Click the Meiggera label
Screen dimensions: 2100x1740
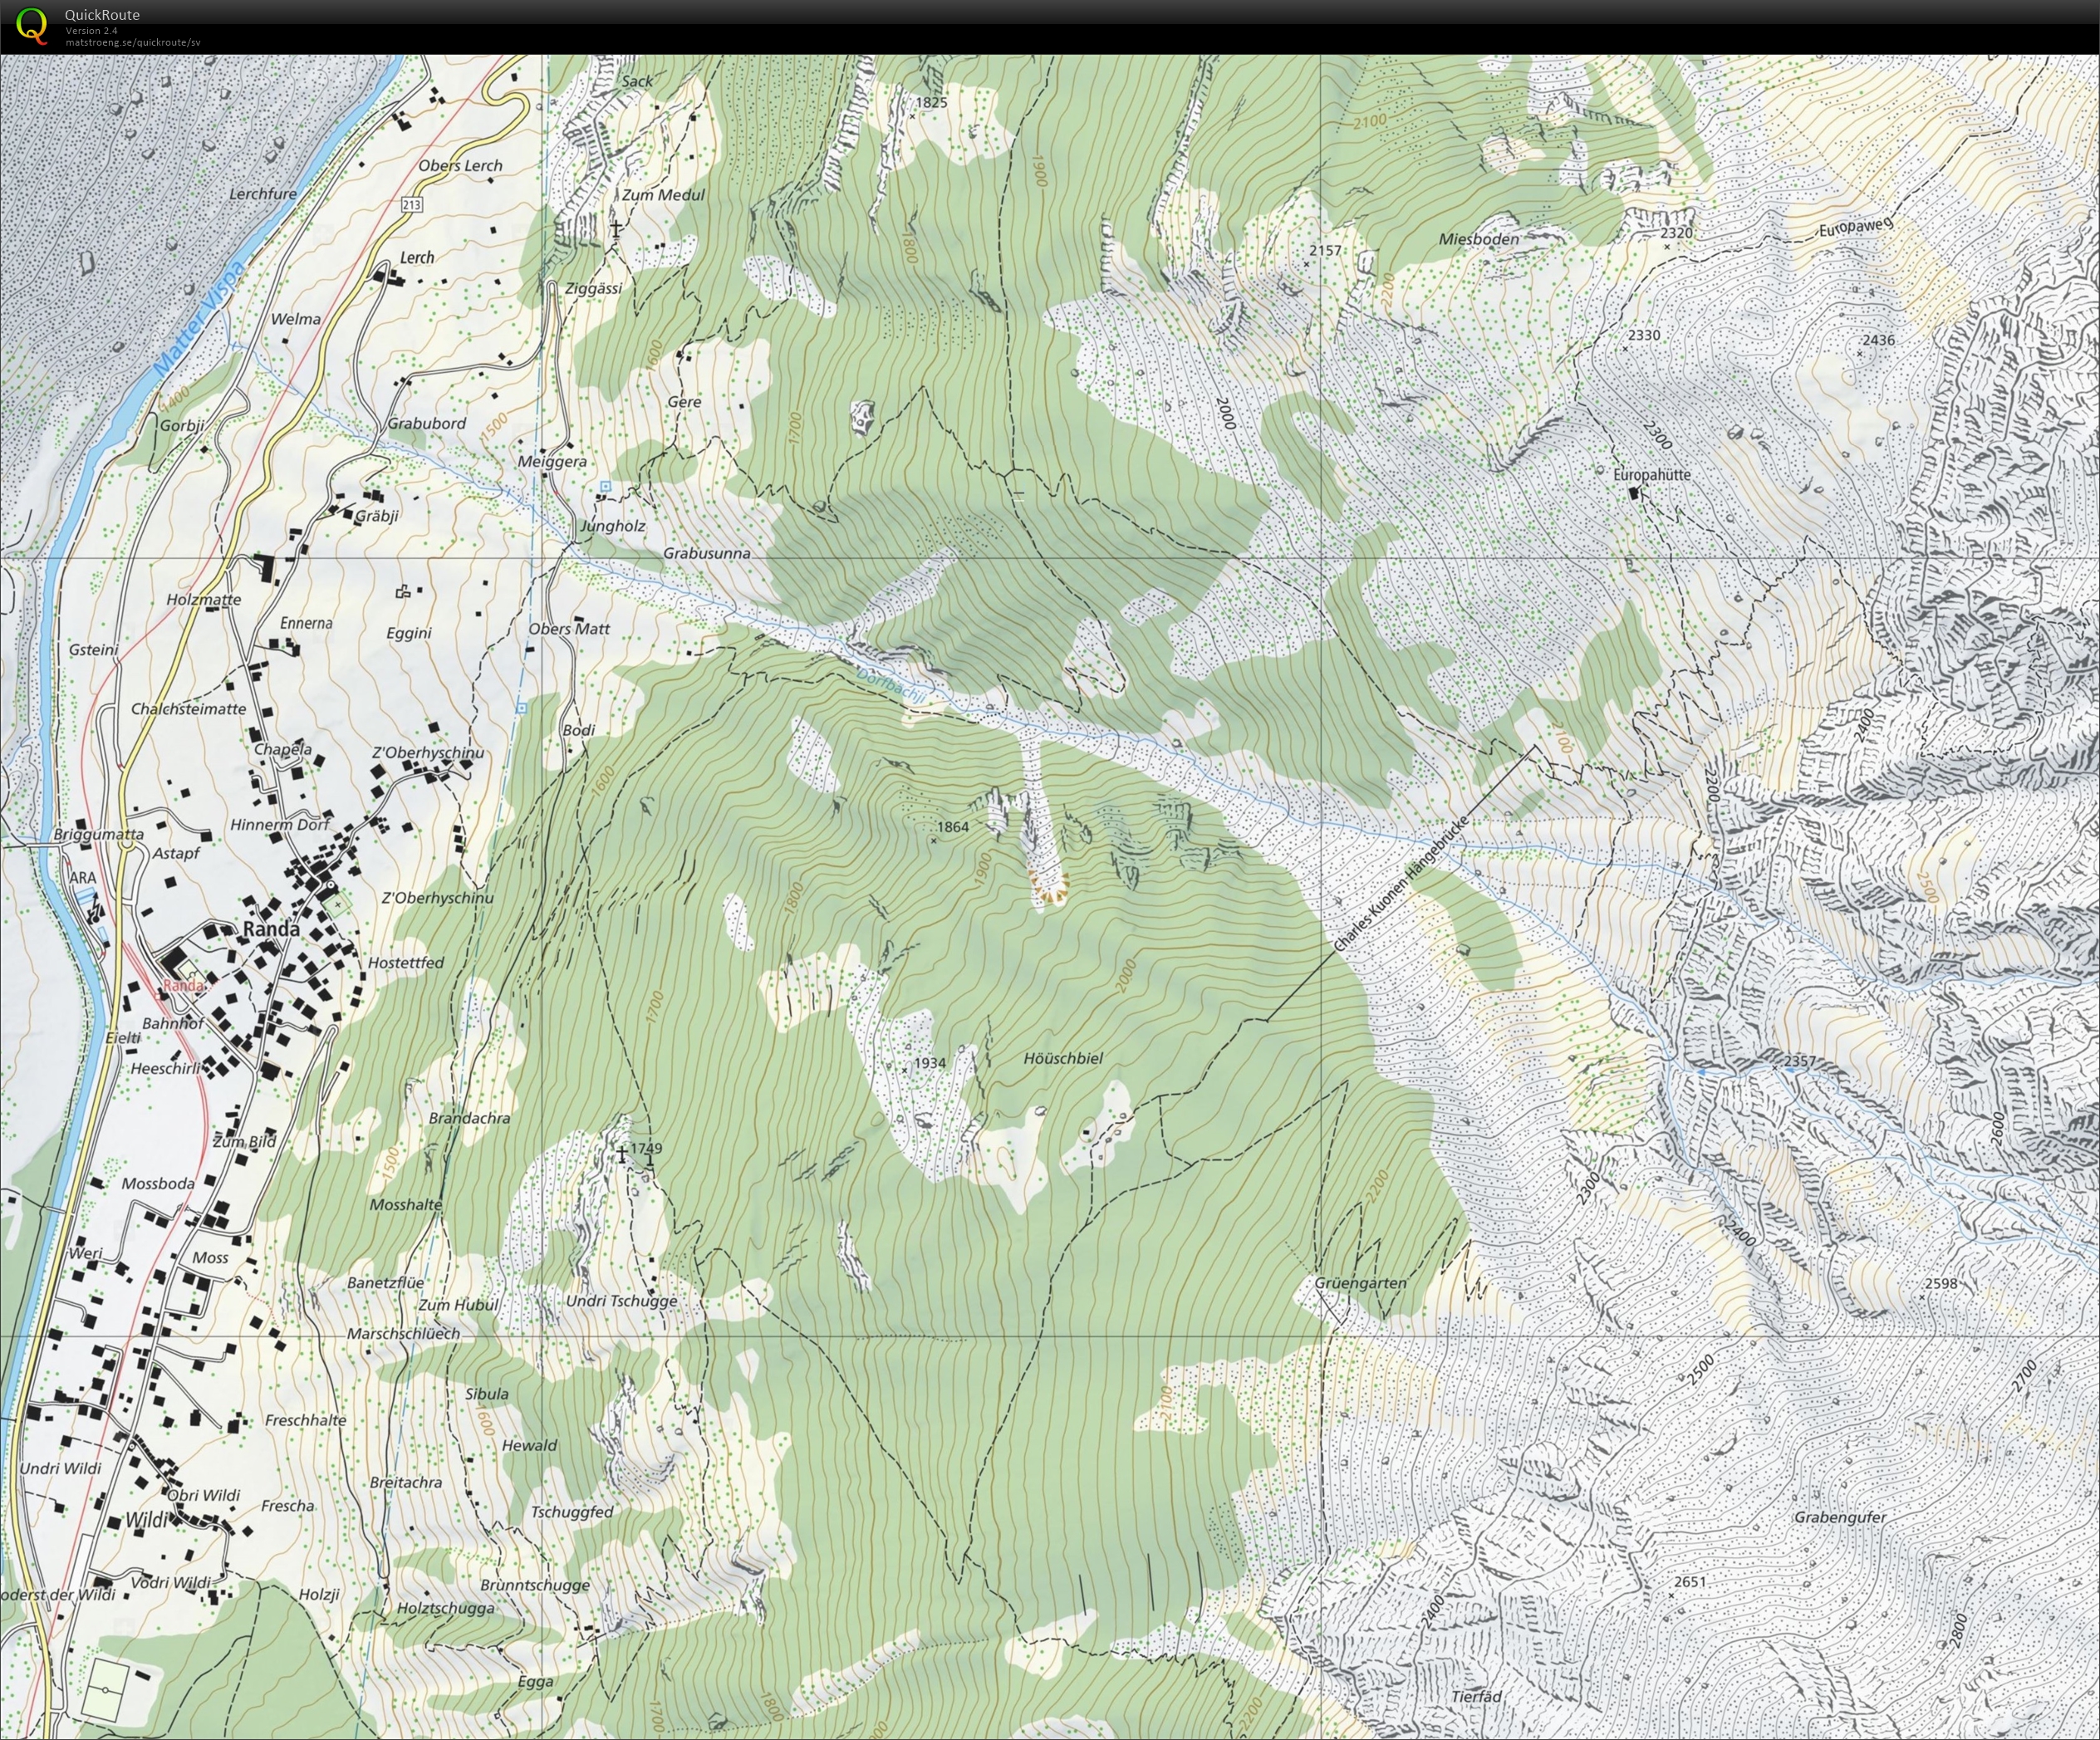pyautogui.click(x=552, y=462)
